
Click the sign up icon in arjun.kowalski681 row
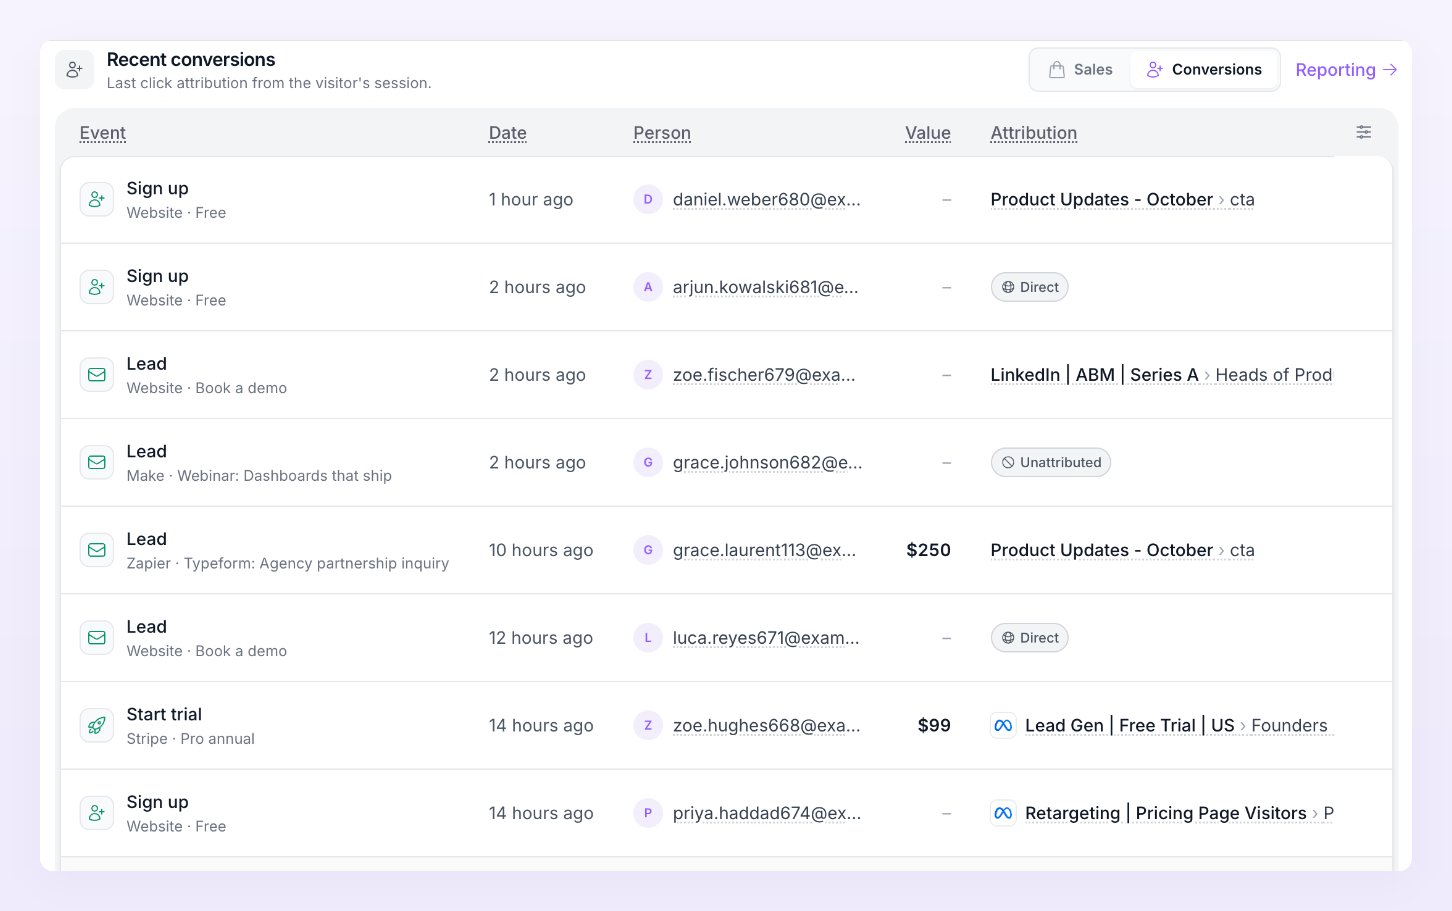(x=97, y=287)
